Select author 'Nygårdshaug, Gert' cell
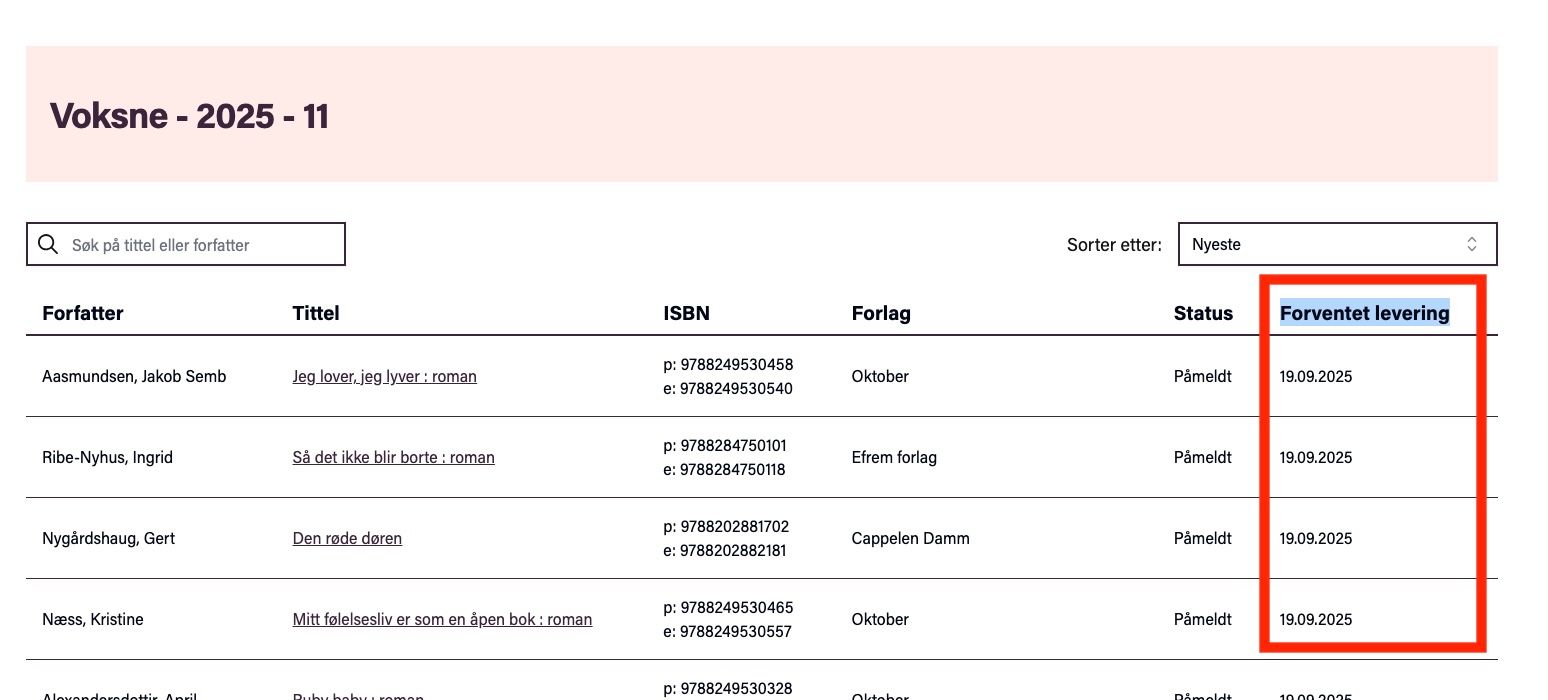The width and height of the screenshot is (1548, 700). tap(108, 539)
